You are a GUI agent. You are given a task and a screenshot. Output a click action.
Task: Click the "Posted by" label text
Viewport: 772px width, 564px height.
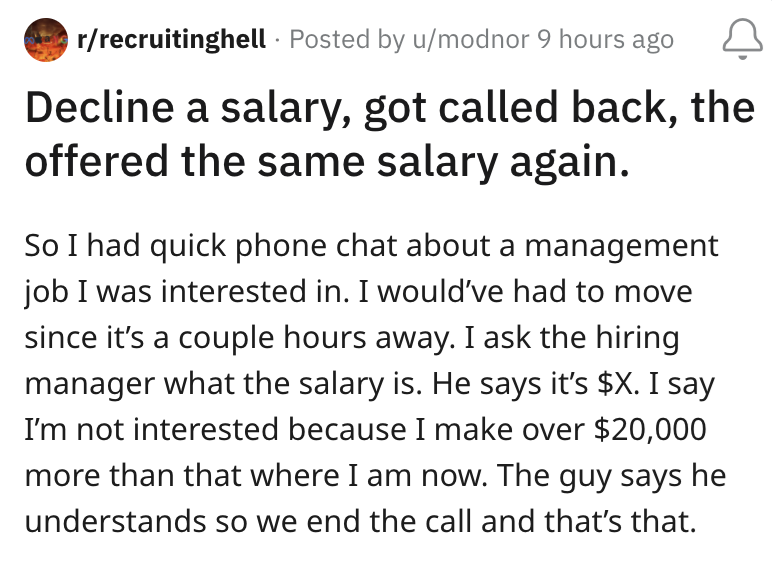(343, 40)
